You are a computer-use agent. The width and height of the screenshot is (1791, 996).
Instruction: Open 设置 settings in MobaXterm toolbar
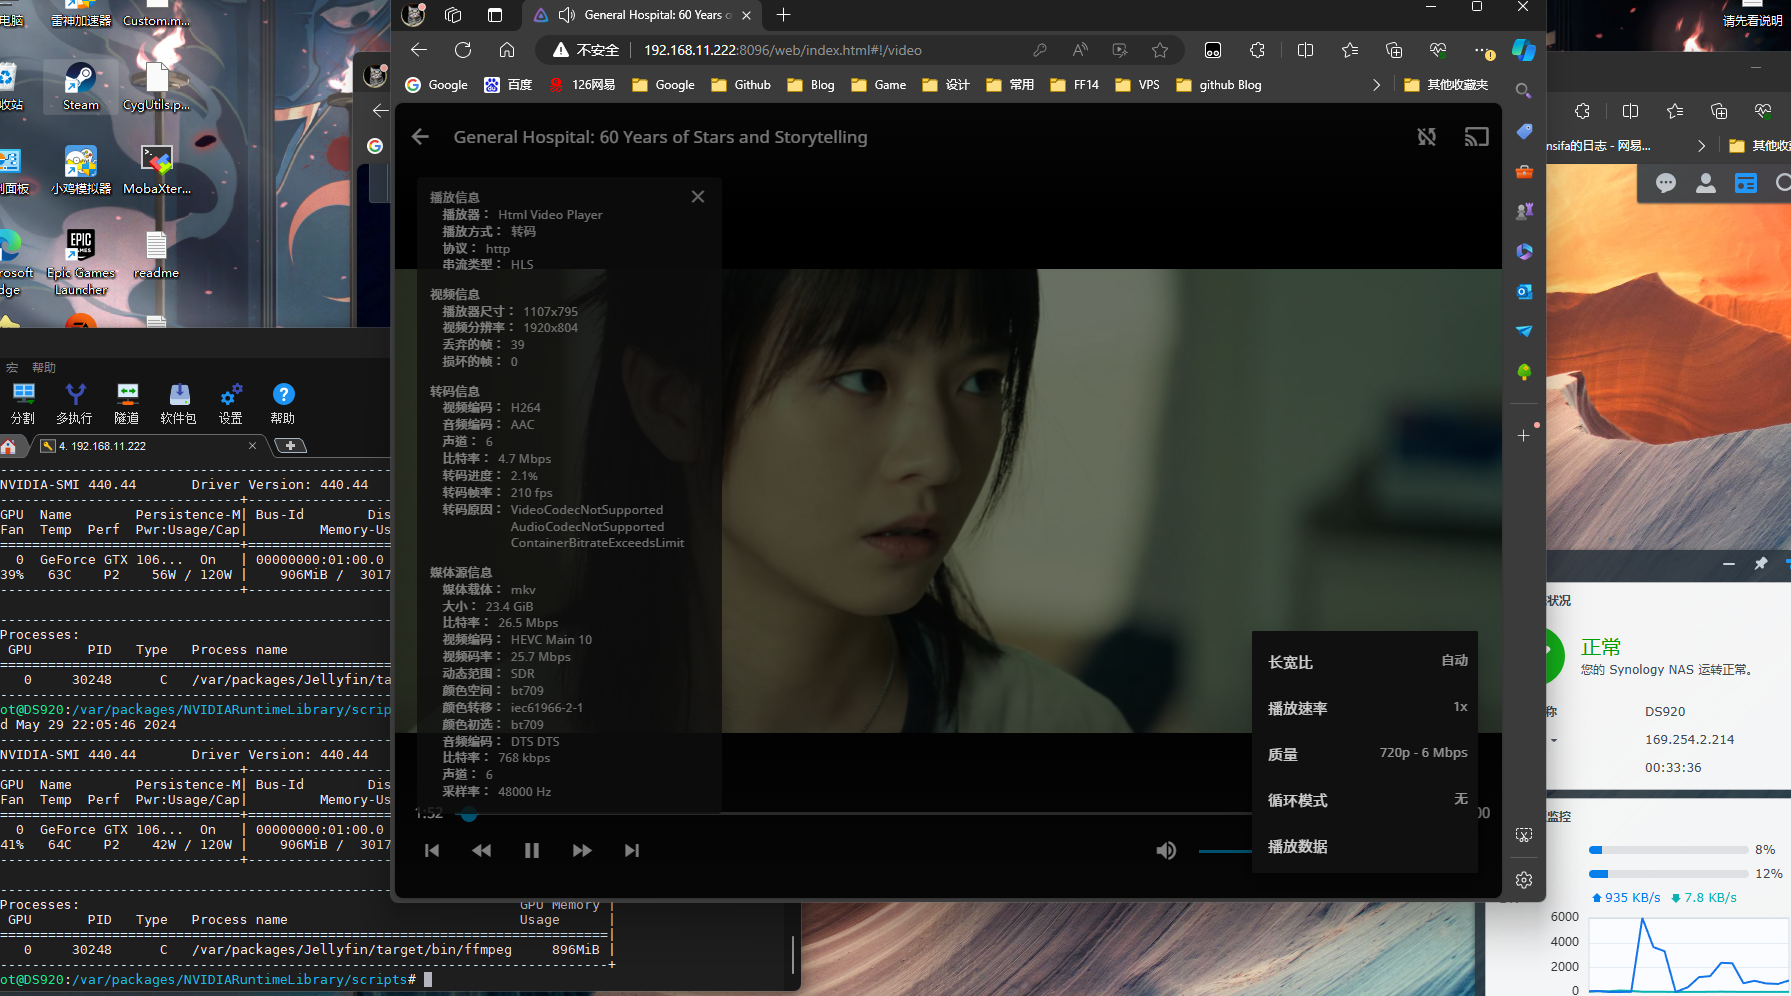(231, 404)
